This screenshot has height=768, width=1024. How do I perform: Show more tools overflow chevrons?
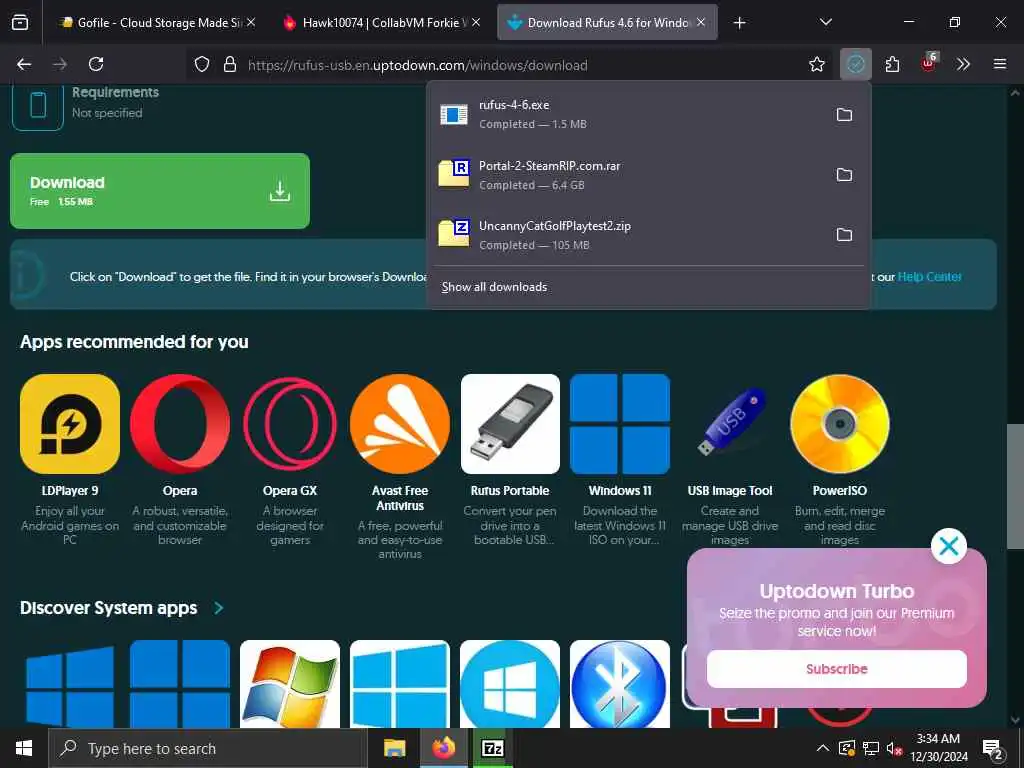point(963,64)
